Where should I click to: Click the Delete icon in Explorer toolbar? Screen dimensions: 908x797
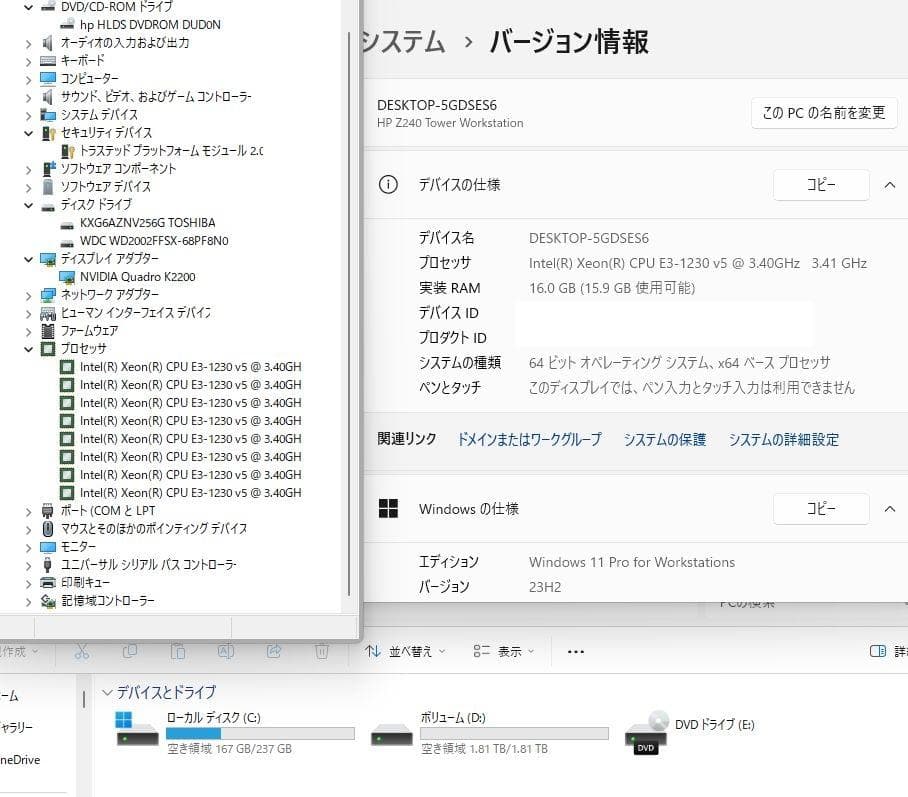pos(320,651)
